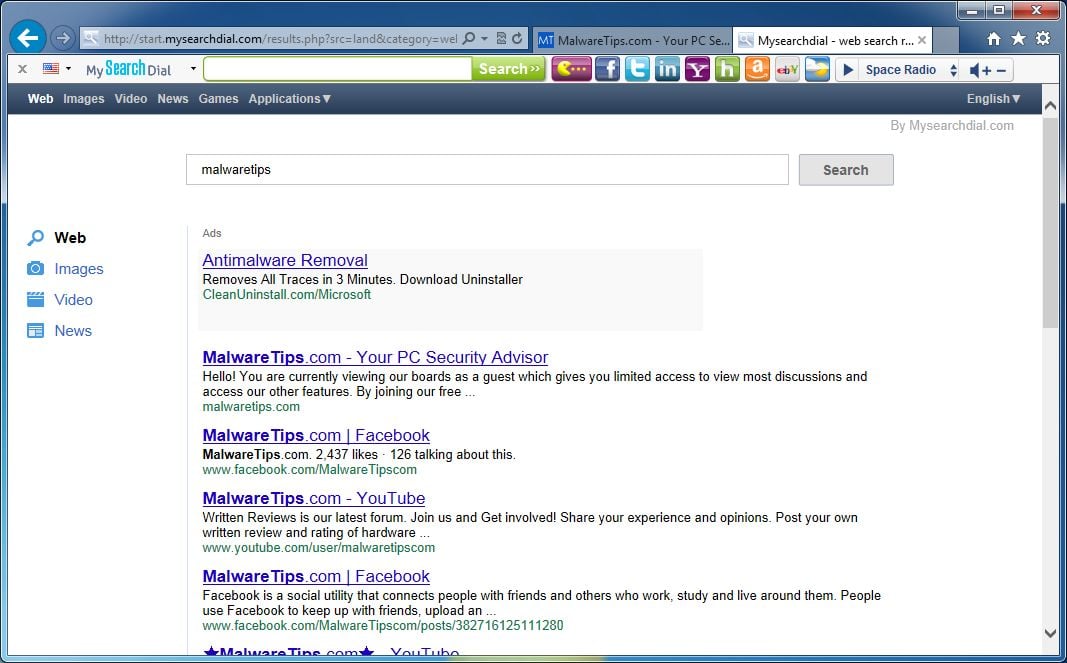1067x663 pixels.
Task: Select Images in the top navigation bar
Action: pos(84,99)
